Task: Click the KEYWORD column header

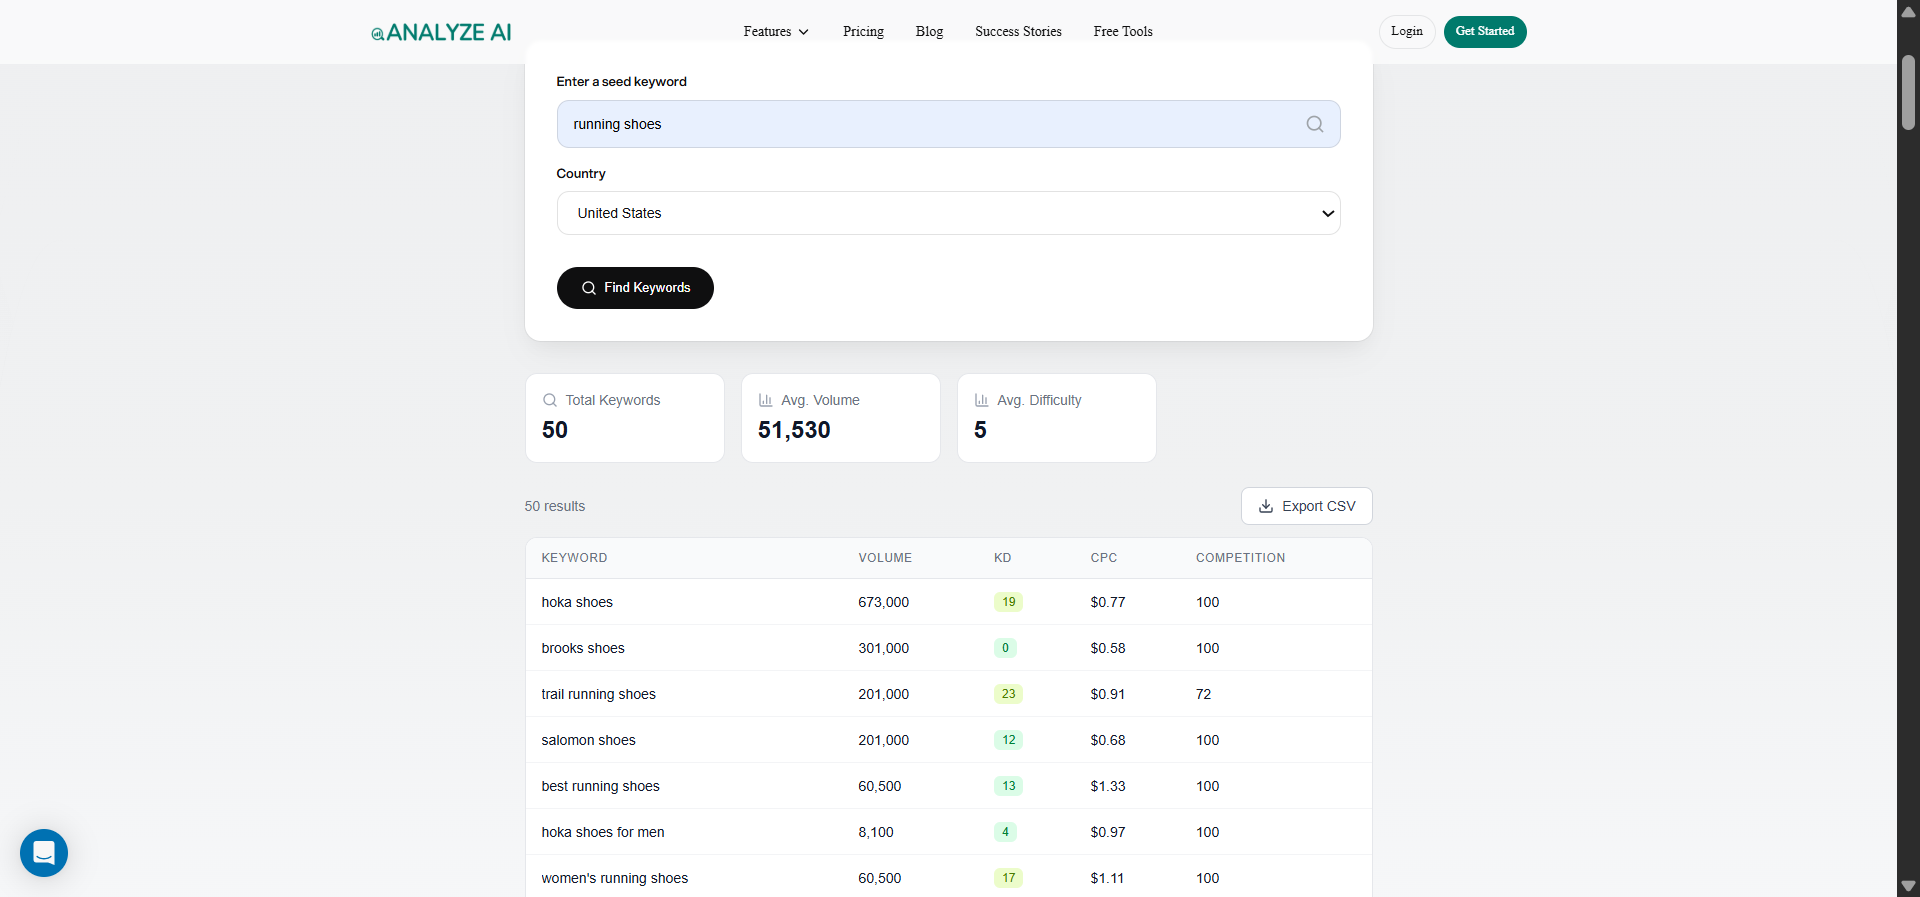Action: pyautogui.click(x=574, y=558)
